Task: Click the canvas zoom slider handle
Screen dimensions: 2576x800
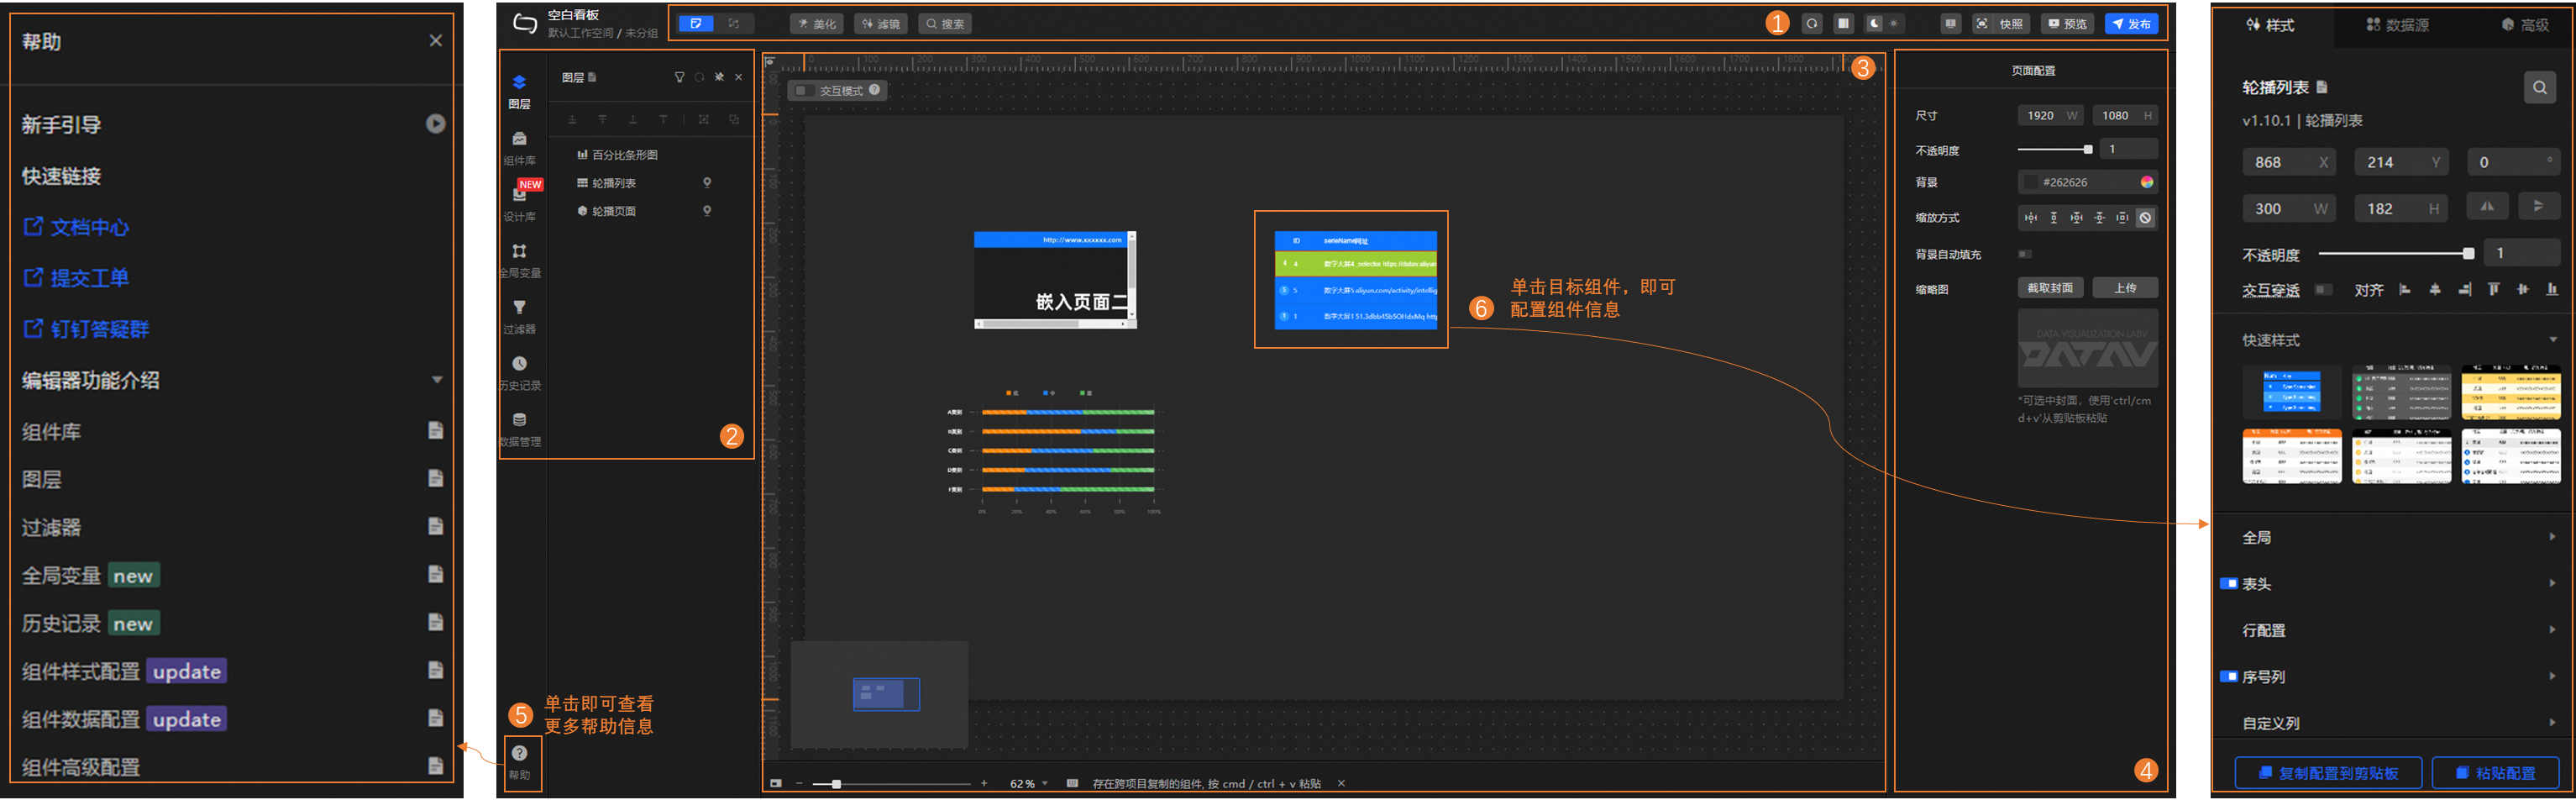Action: pos(836,784)
